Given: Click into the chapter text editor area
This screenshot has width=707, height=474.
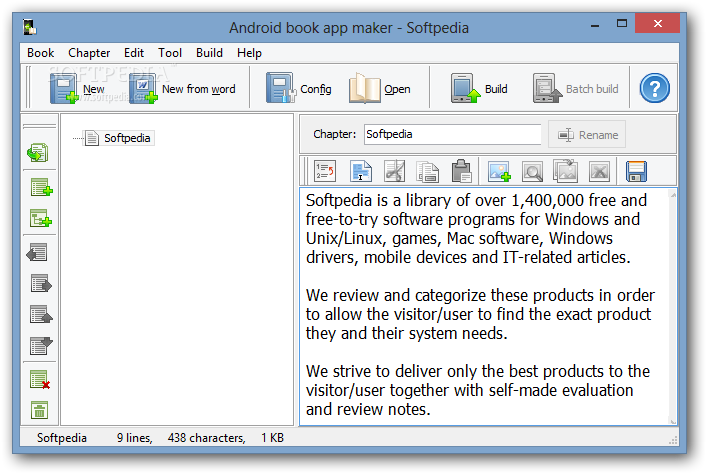Looking at the screenshot, I should pos(484,306).
